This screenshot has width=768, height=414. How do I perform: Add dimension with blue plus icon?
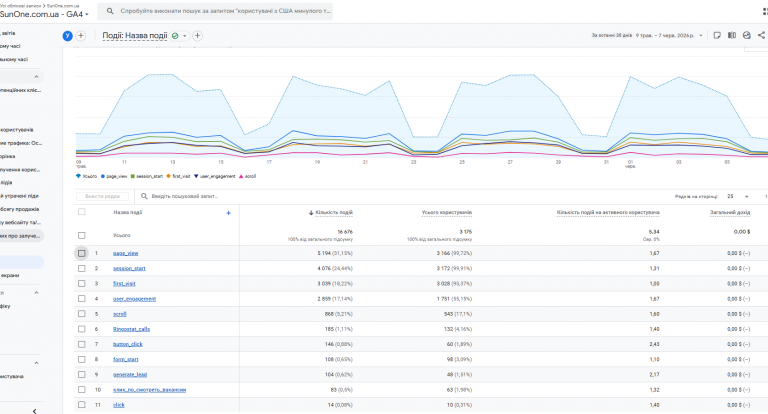[228, 213]
